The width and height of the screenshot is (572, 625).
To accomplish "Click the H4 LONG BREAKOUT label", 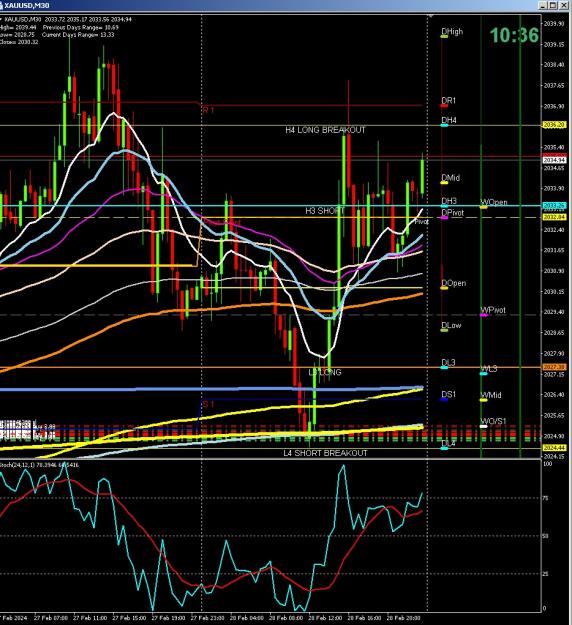I will (x=325, y=130).
